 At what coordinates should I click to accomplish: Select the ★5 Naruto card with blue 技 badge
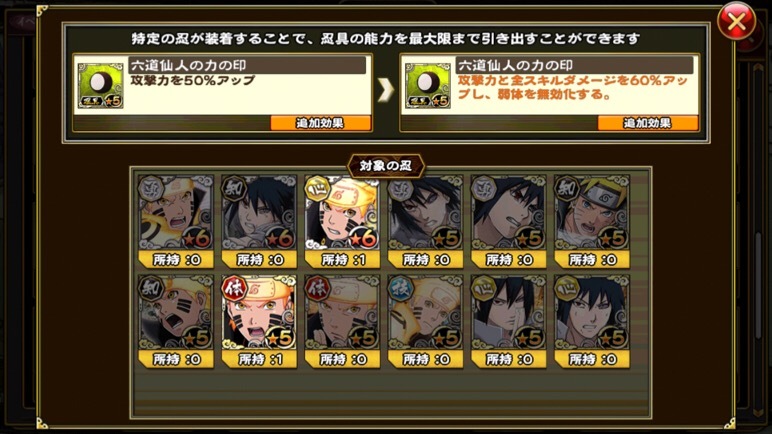pyautogui.click(x=425, y=321)
